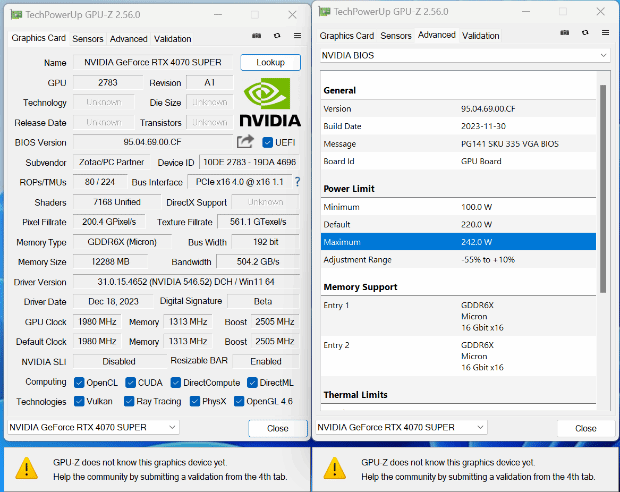Click the NVIDIA logo image
Viewport: 620px width, 492px height.
pos(270,103)
